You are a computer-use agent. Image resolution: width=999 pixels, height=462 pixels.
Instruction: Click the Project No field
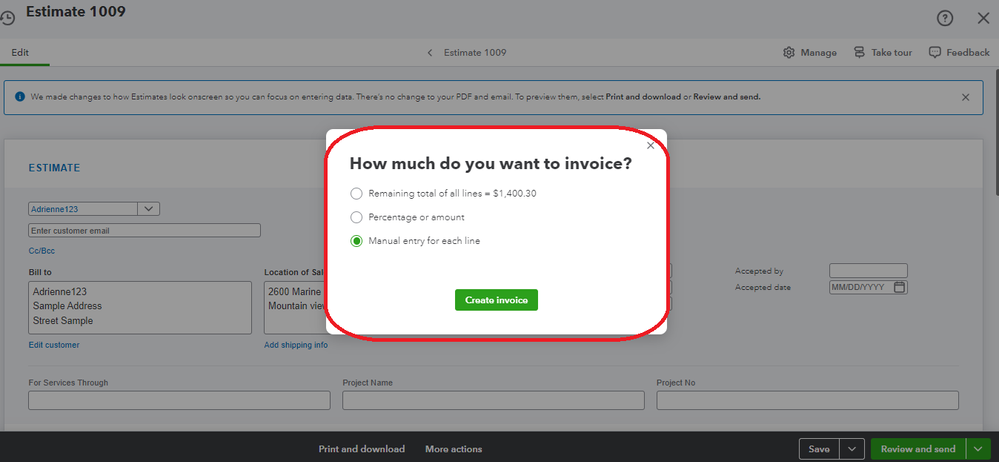tap(808, 400)
